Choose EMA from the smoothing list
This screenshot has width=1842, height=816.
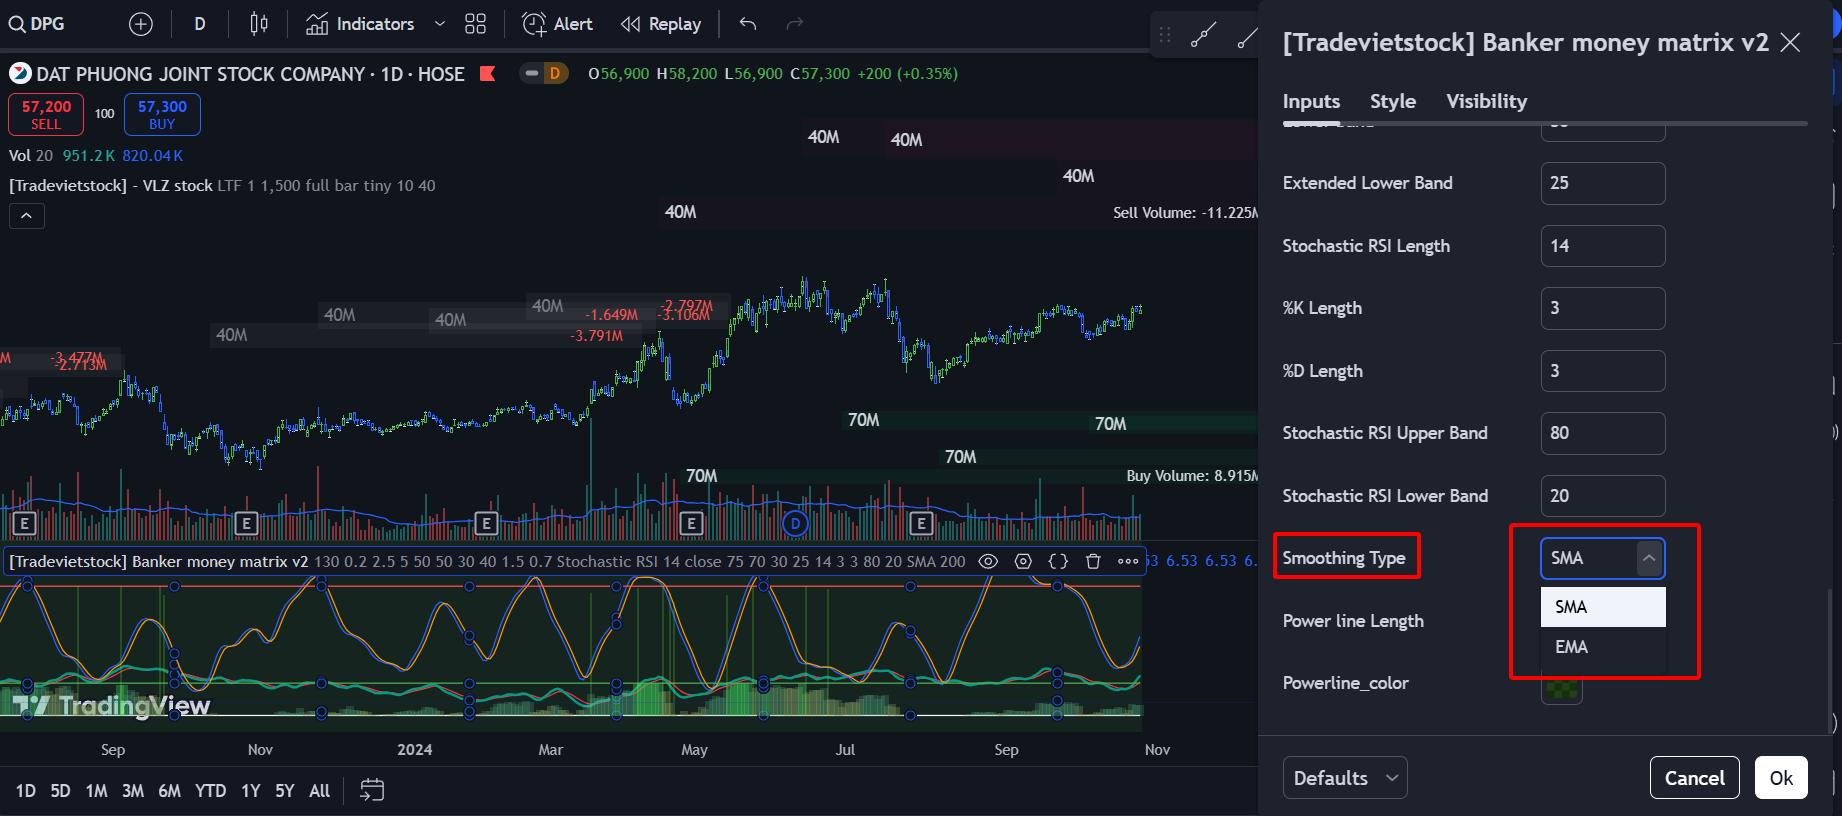point(1603,647)
